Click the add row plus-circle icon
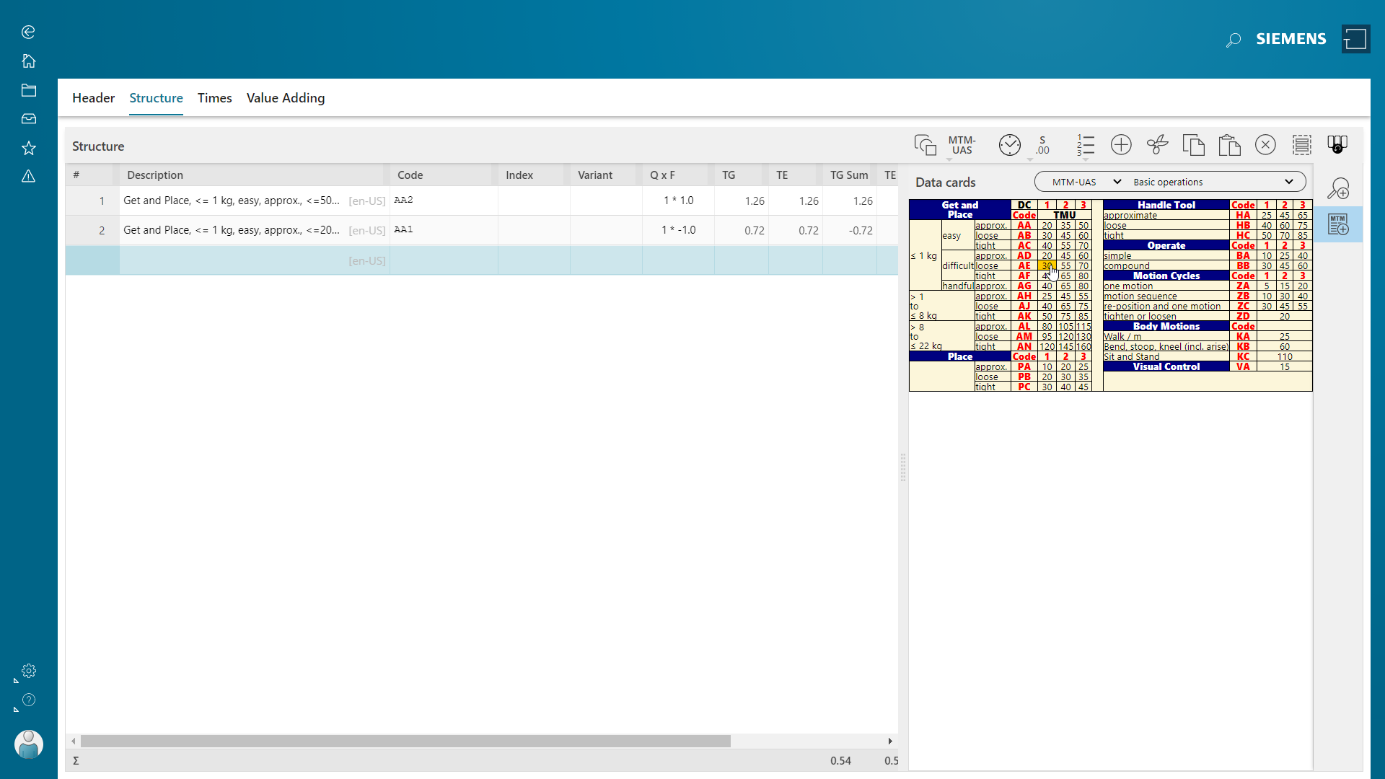This screenshot has height=779, width=1385. (x=1121, y=145)
